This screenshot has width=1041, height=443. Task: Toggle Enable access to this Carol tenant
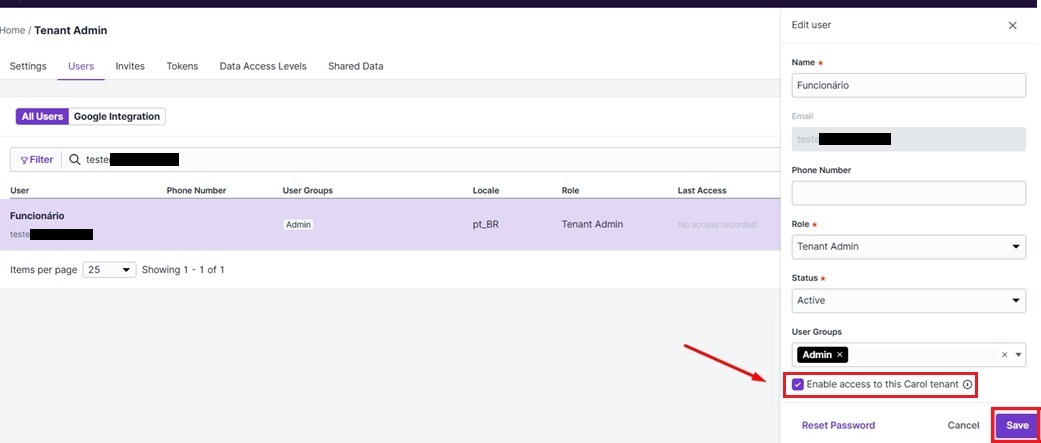point(797,385)
